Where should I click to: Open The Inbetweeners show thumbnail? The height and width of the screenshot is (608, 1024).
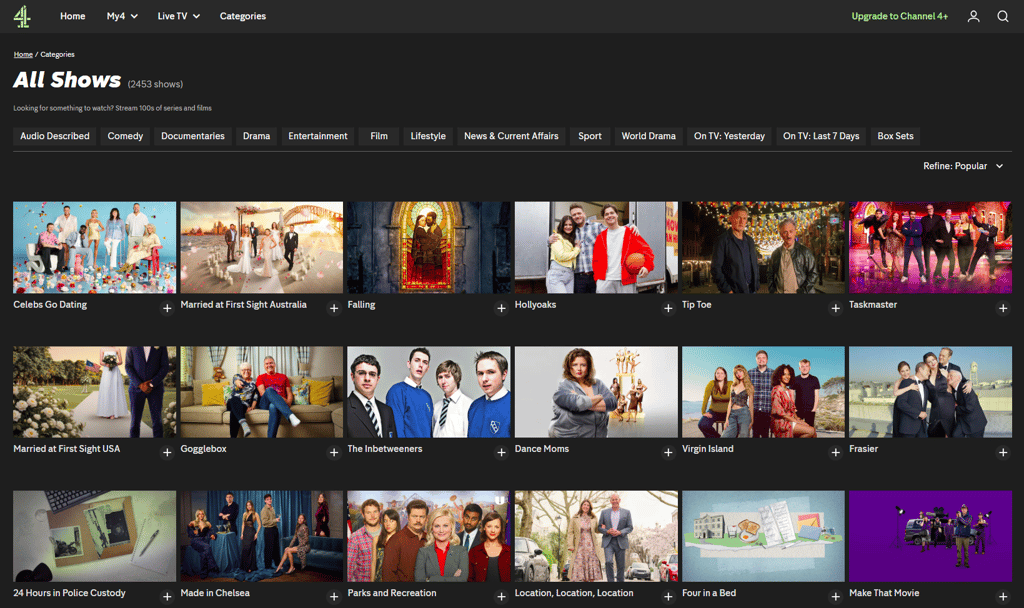click(x=429, y=392)
